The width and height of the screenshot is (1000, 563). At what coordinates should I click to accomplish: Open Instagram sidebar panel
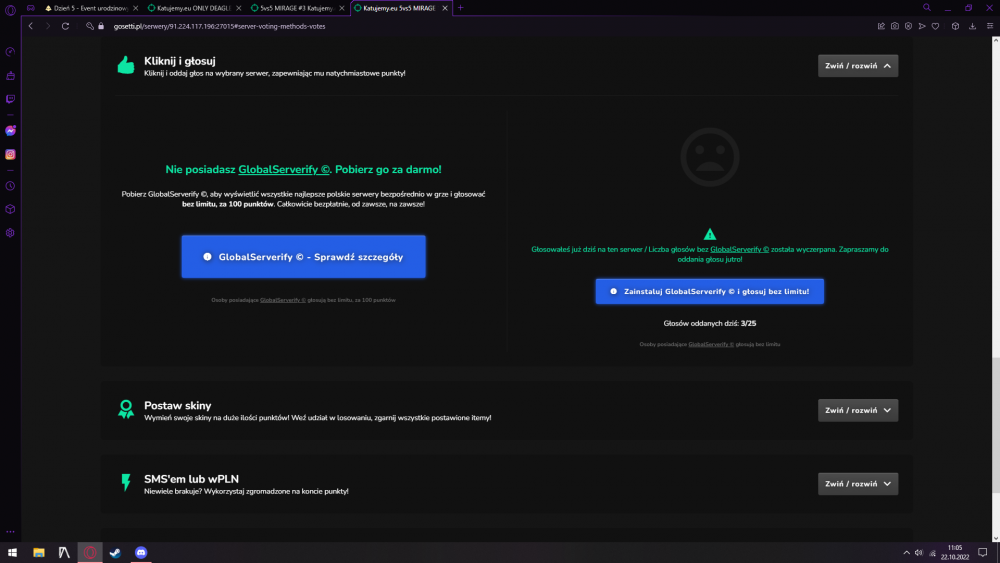pos(10,154)
